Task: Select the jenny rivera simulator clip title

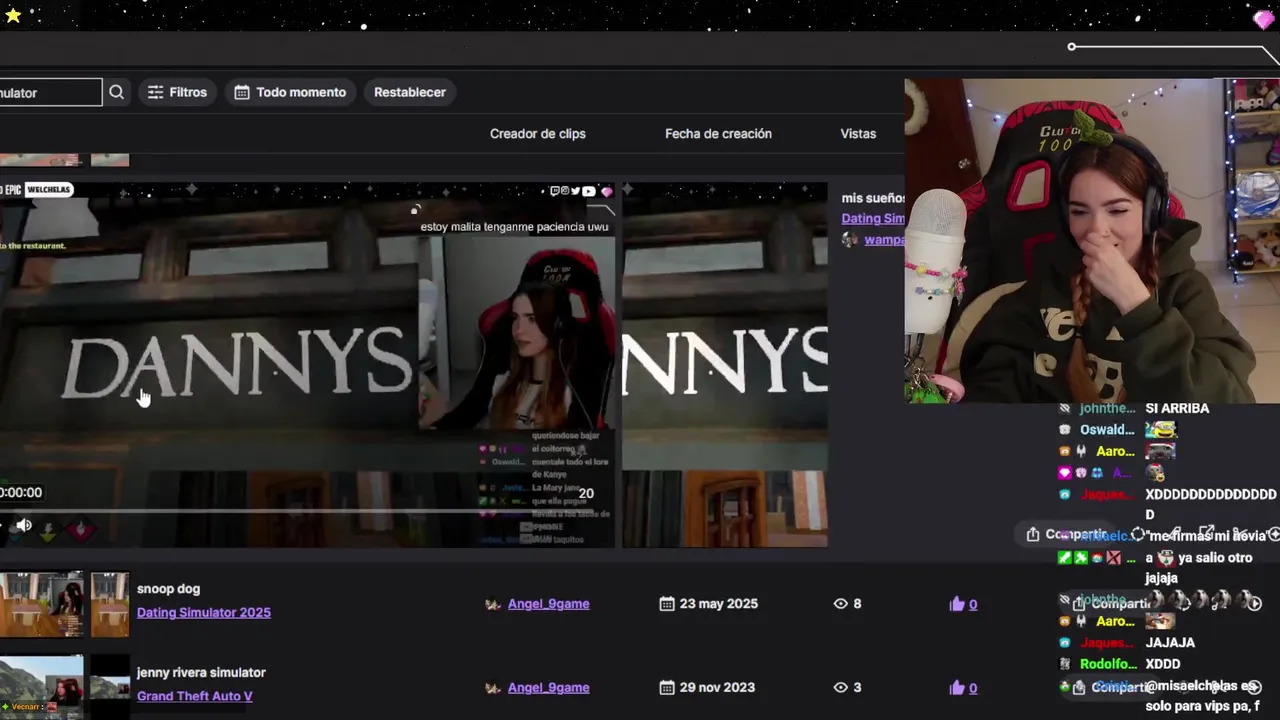Action: [201, 673]
